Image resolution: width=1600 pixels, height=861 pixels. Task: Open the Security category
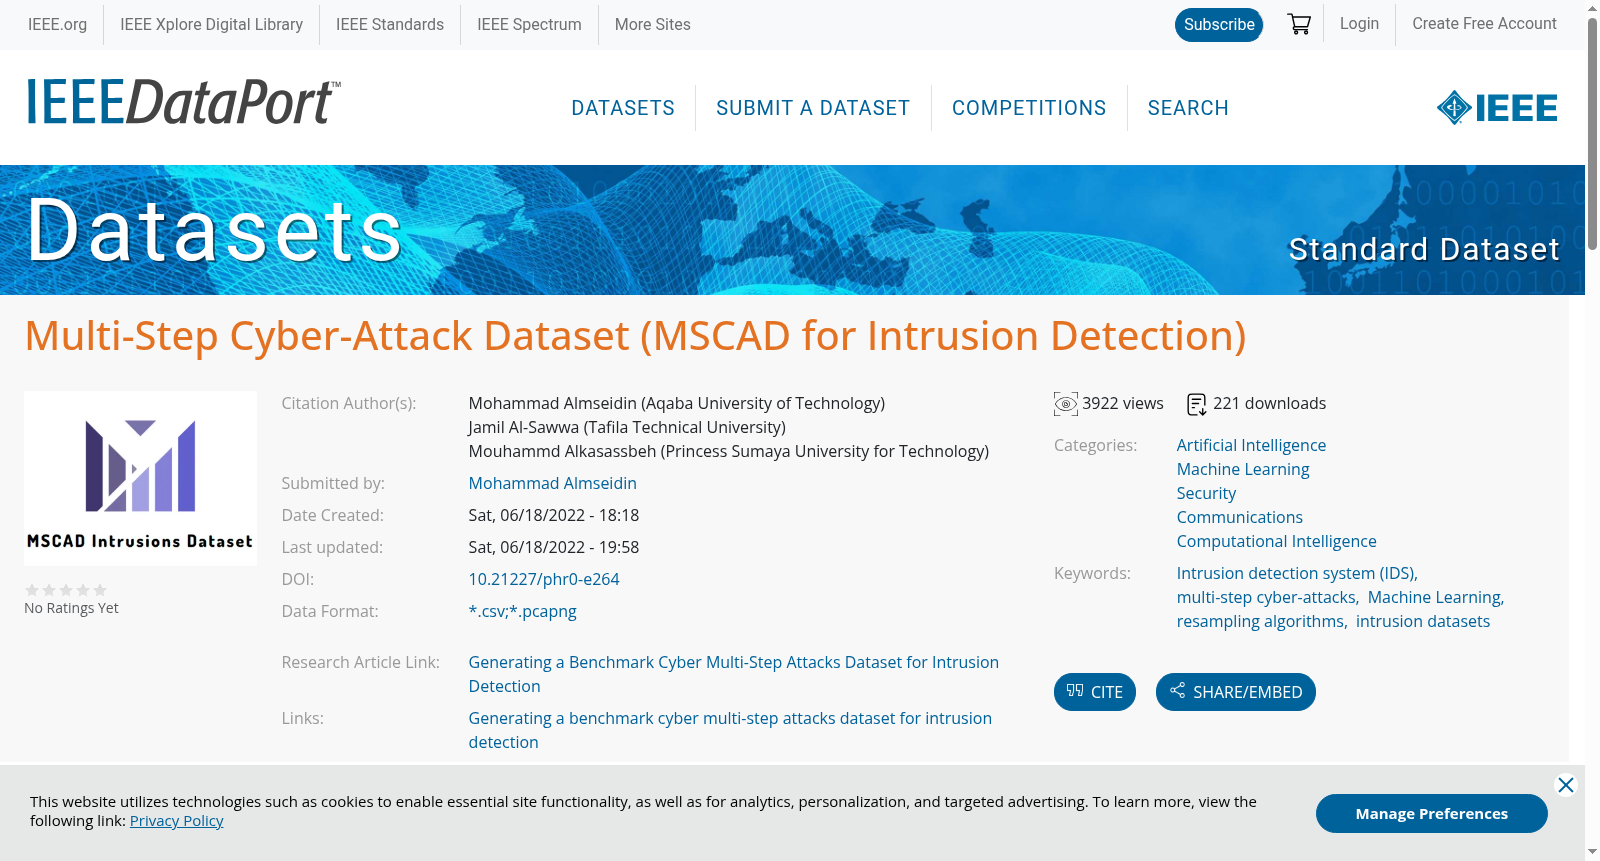(x=1206, y=493)
